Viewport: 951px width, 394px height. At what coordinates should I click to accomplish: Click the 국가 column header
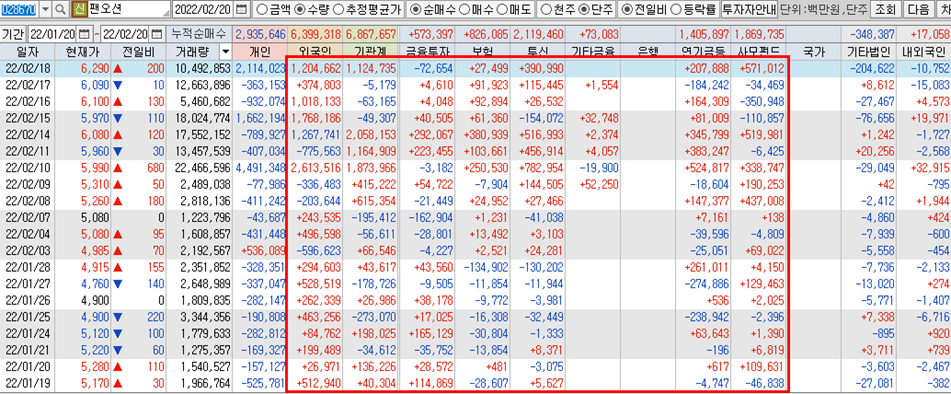pyautogui.click(x=813, y=52)
